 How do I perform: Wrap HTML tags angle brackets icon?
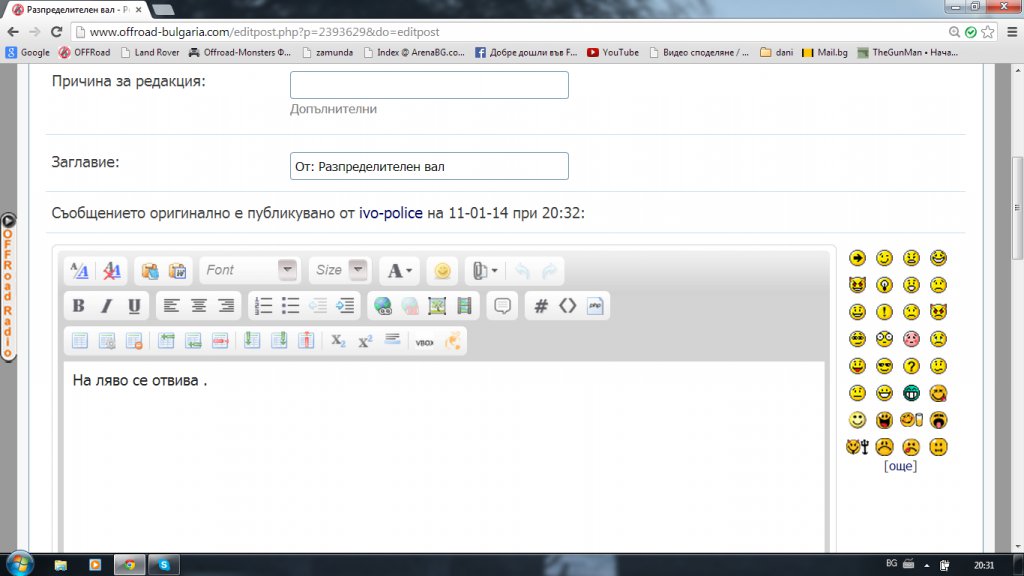tap(568, 306)
